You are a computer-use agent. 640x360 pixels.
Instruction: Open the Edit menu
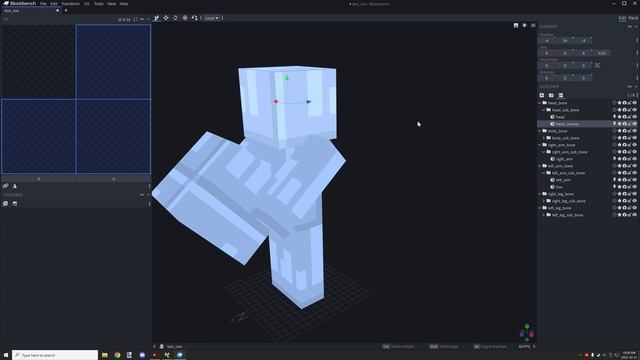tap(54, 4)
